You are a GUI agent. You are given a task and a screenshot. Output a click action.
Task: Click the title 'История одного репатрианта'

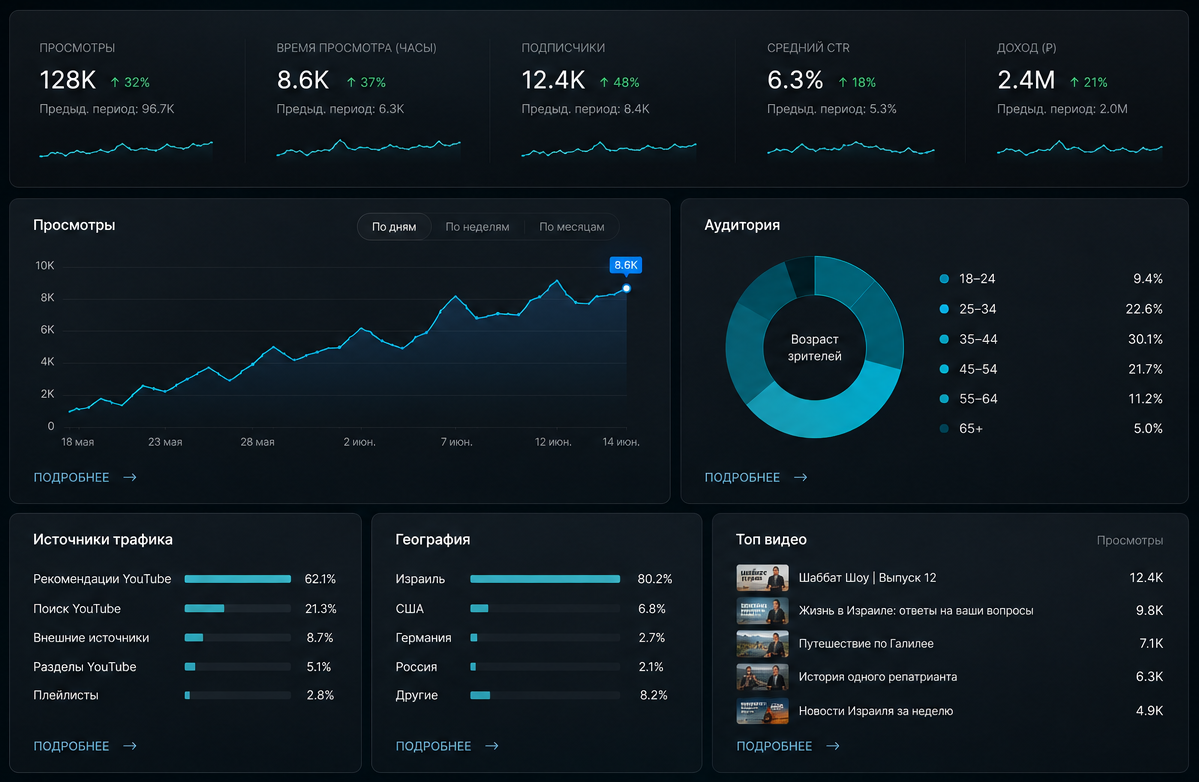click(878, 677)
